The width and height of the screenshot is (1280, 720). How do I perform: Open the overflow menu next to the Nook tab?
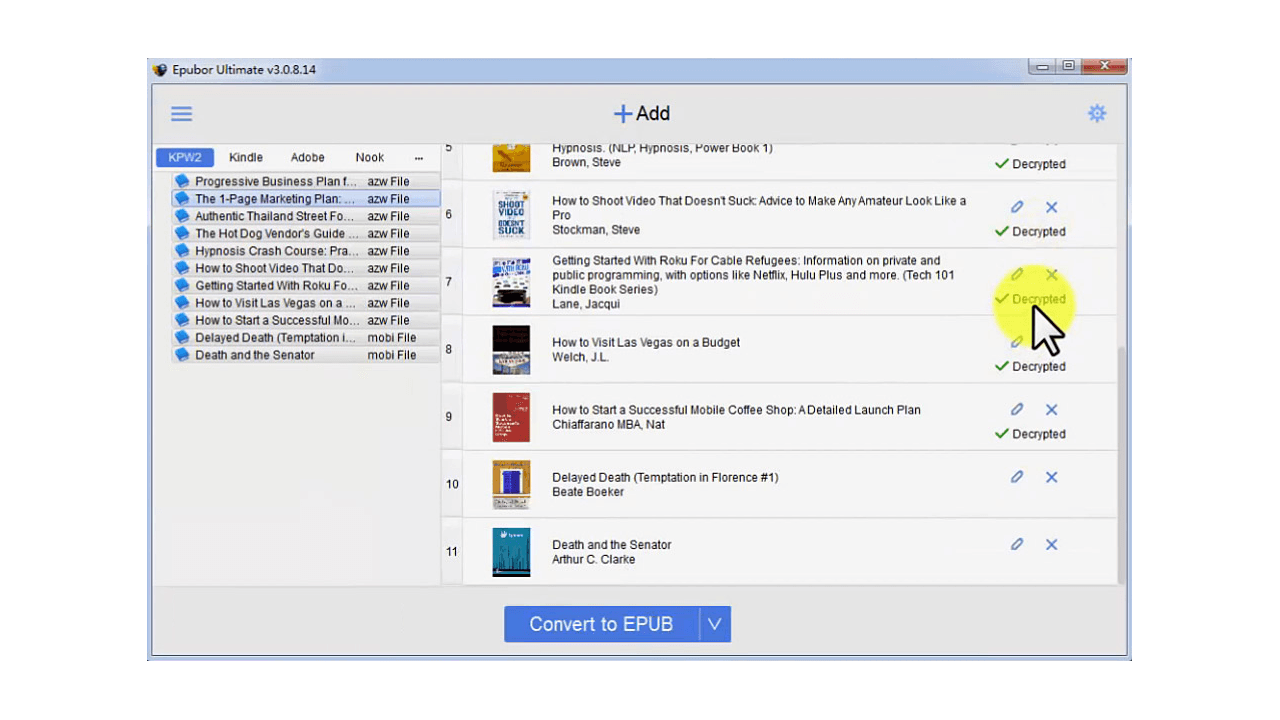419,157
